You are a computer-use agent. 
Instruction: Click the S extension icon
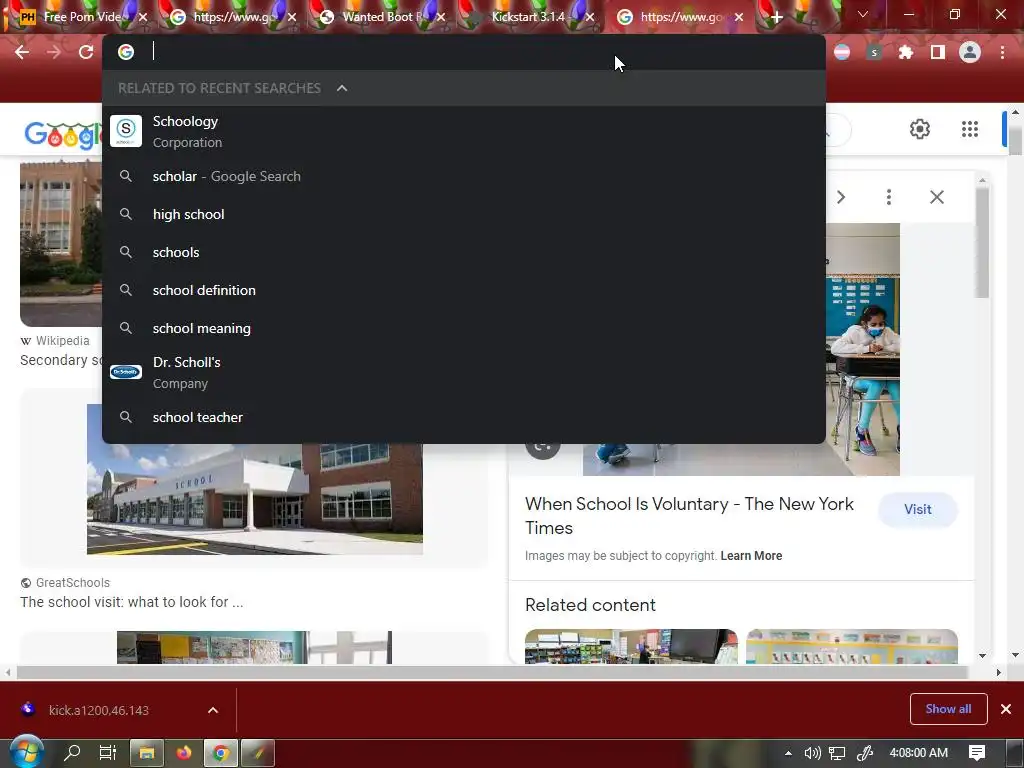tap(874, 52)
